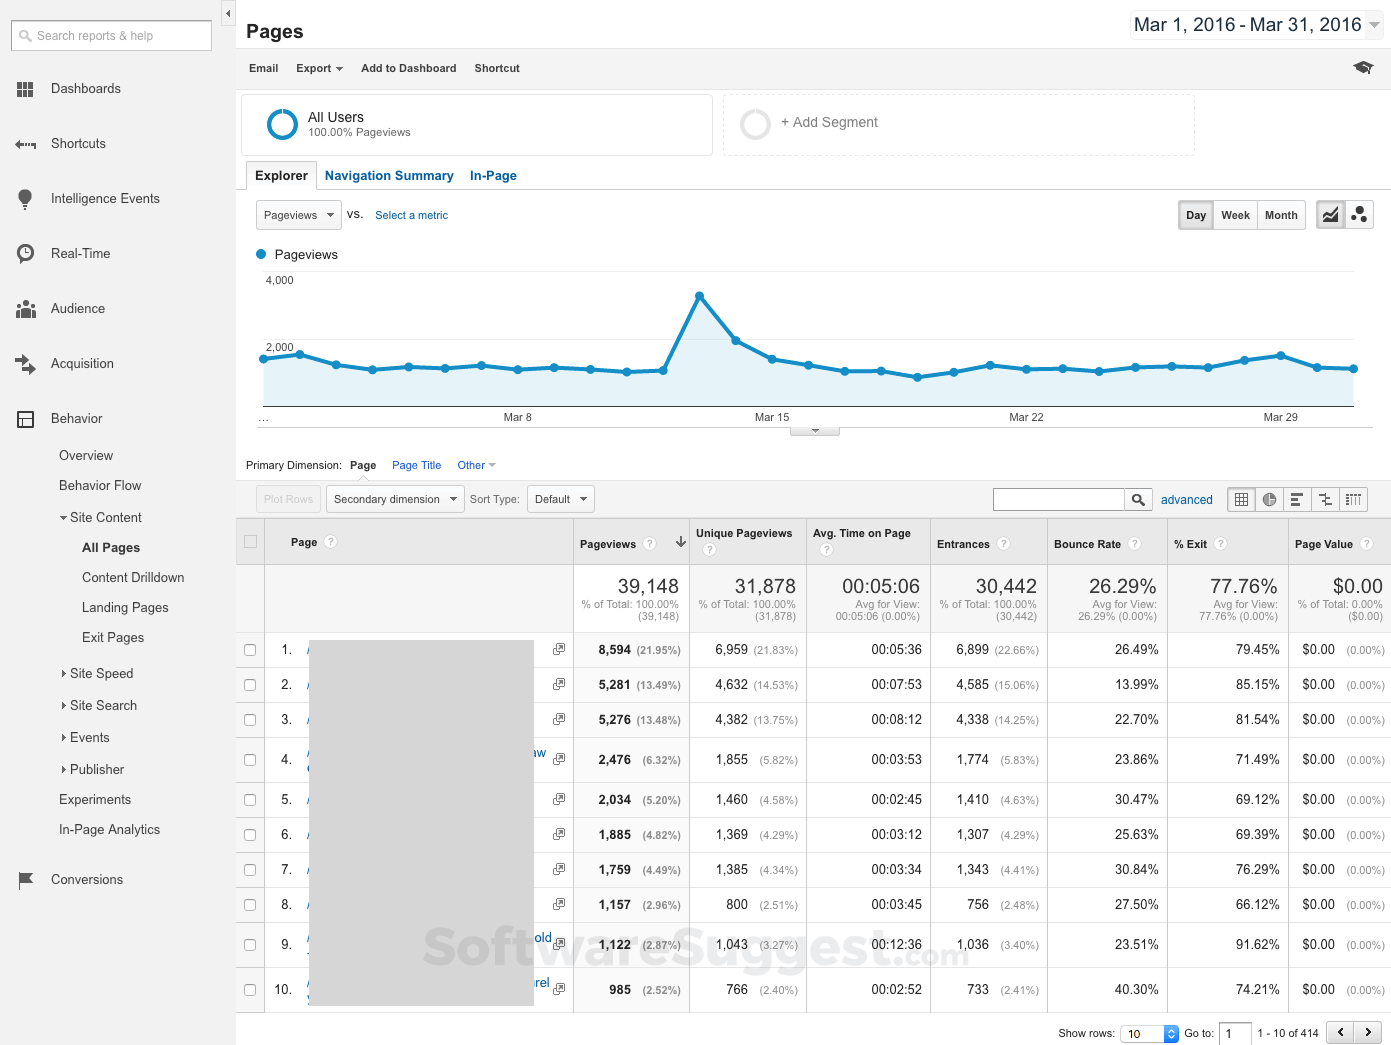Screen dimensions: 1391x1045
Task: Switch to the performance bar view
Action: (x=1297, y=499)
